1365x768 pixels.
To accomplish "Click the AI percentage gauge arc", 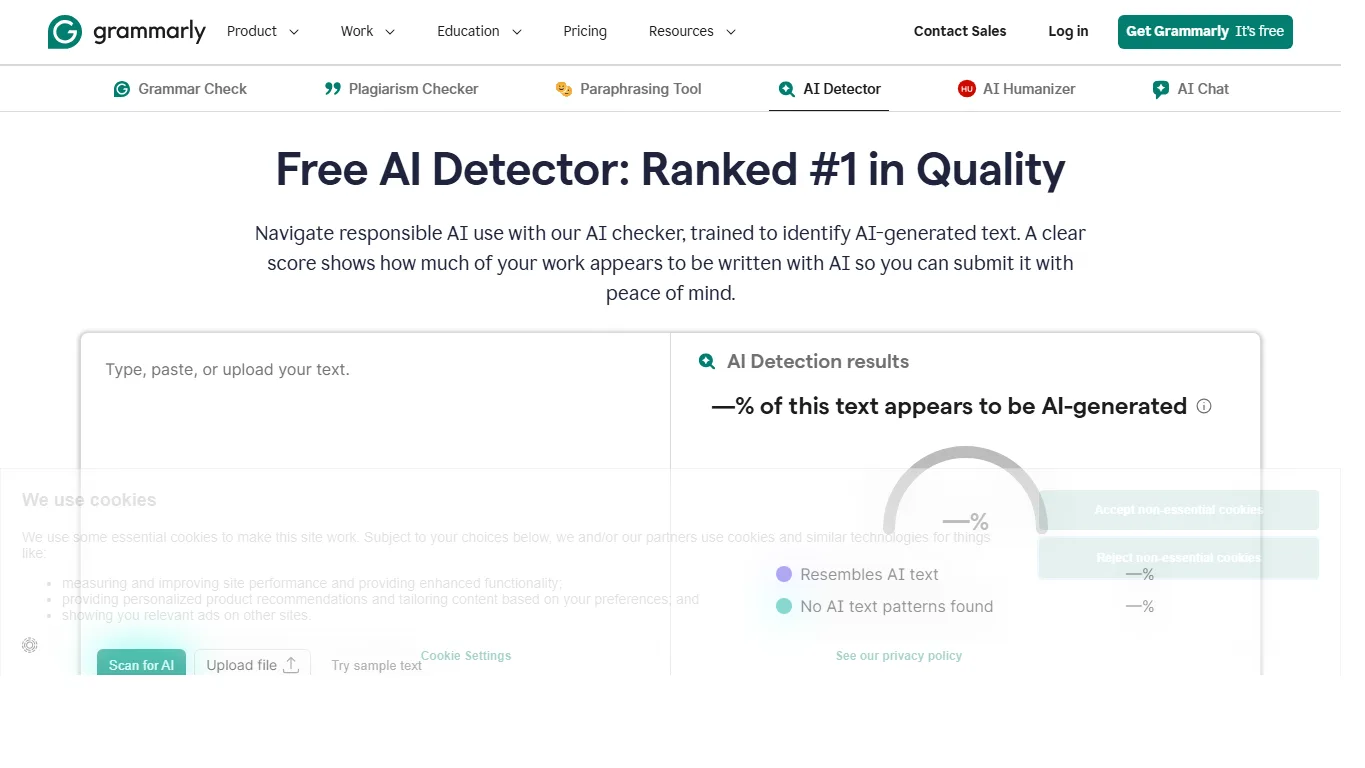I will [x=965, y=489].
